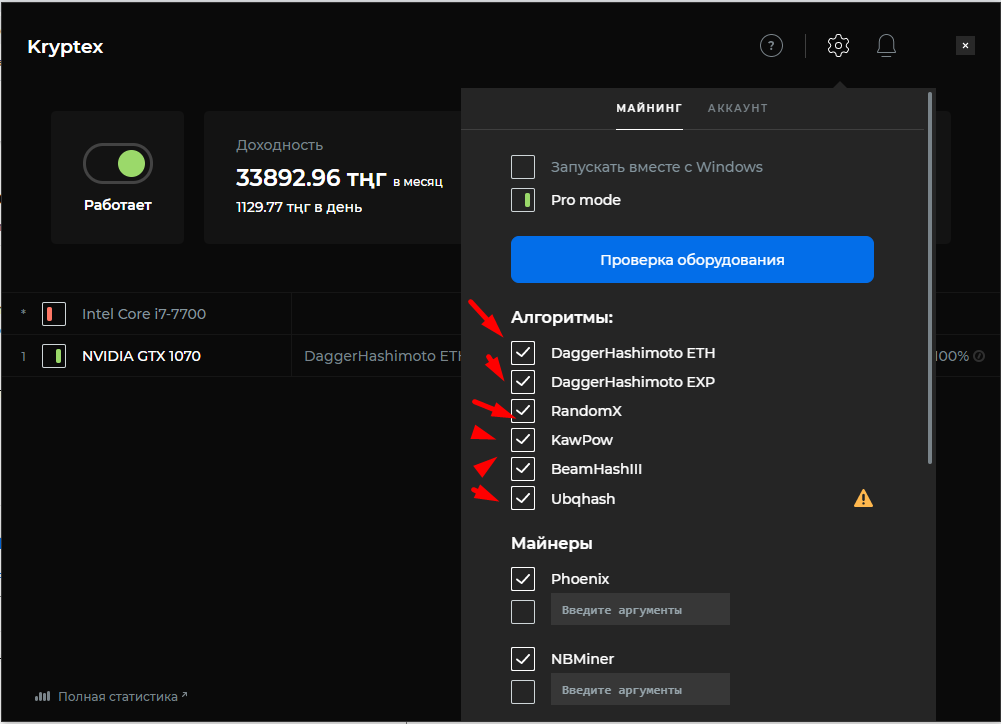Close the Kryptex window
Image resolution: width=1001 pixels, height=724 pixels.
point(965,45)
